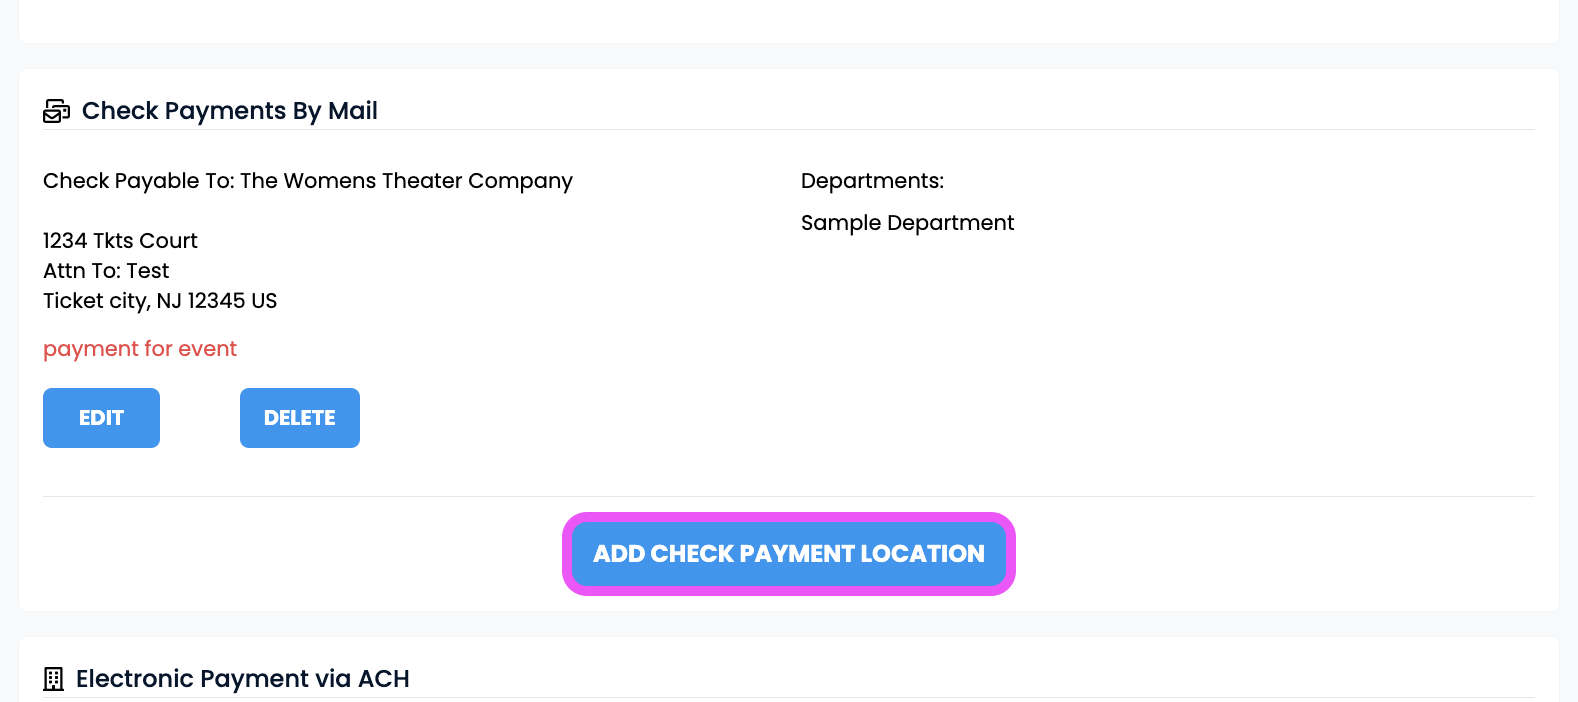Click the US country code
The height and width of the screenshot is (702, 1578).
pyautogui.click(x=265, y=301)
